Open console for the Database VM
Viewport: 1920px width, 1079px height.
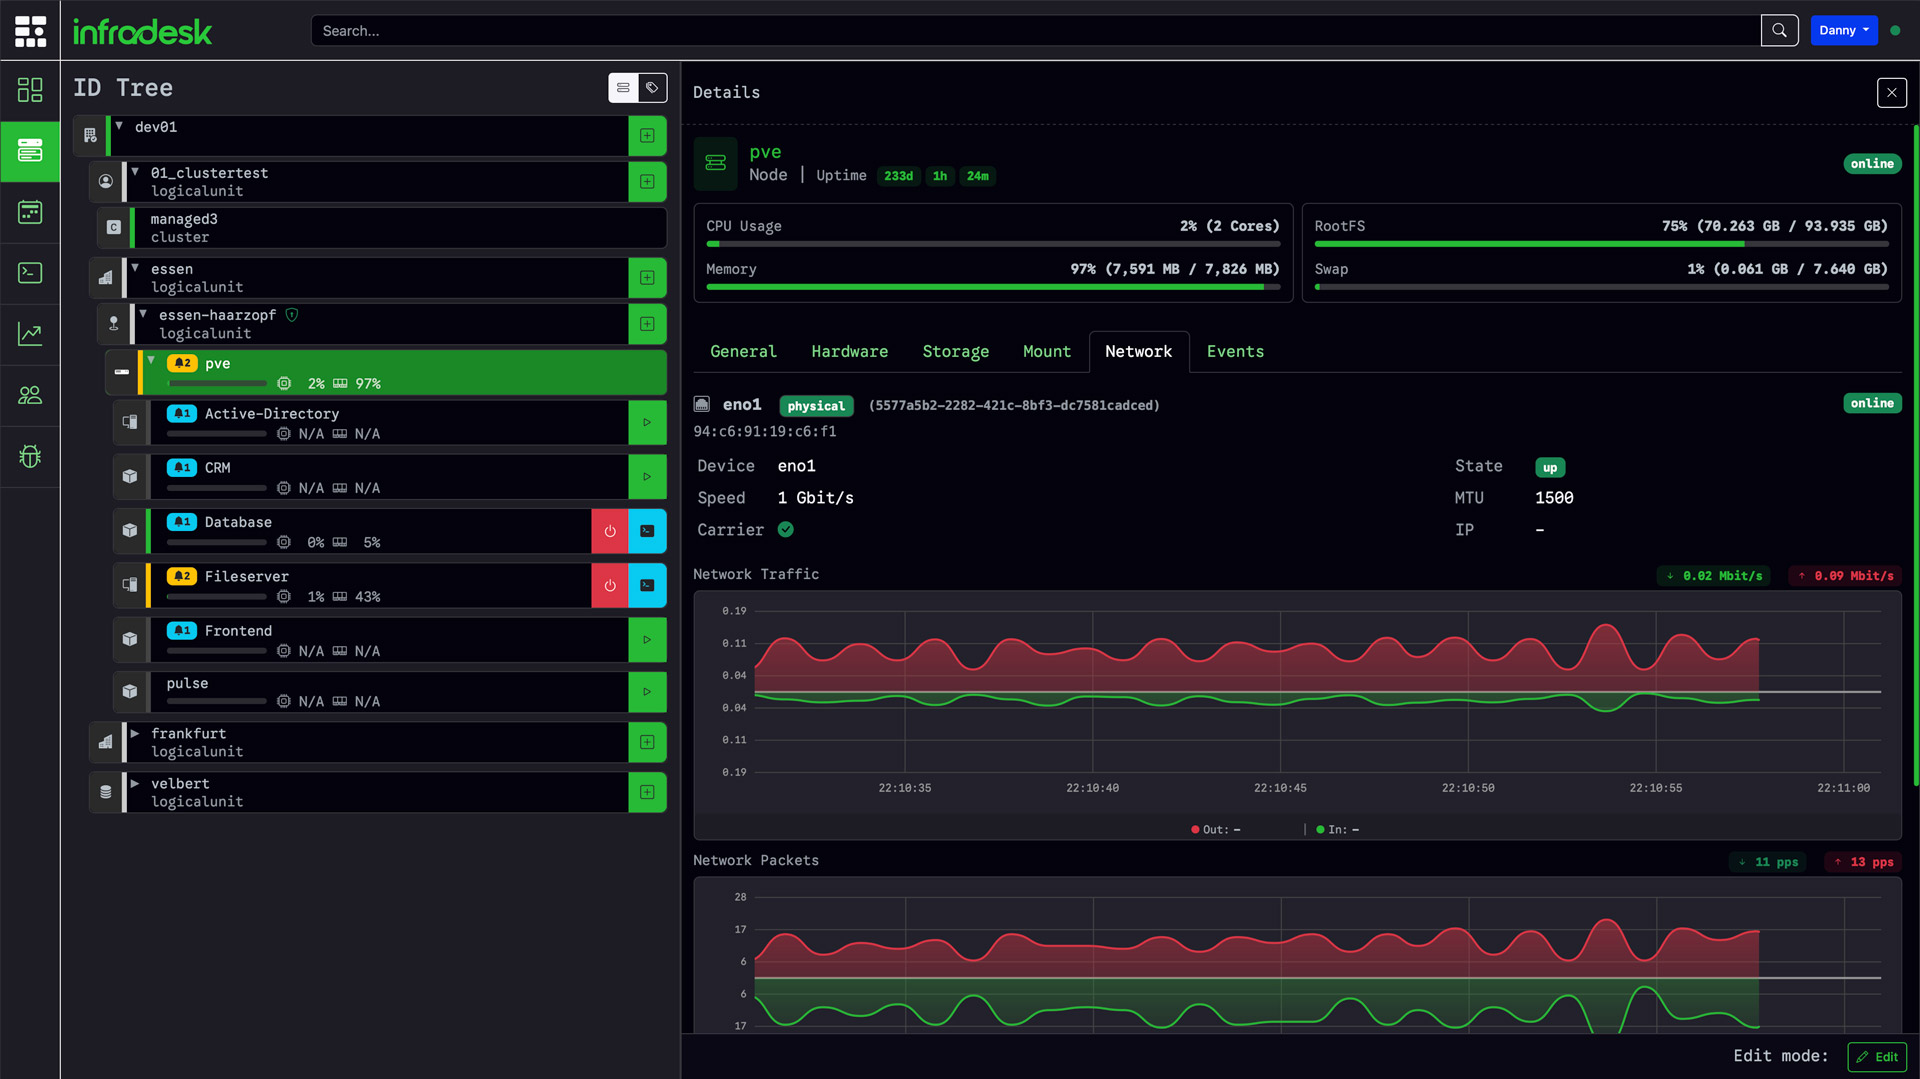647,531
